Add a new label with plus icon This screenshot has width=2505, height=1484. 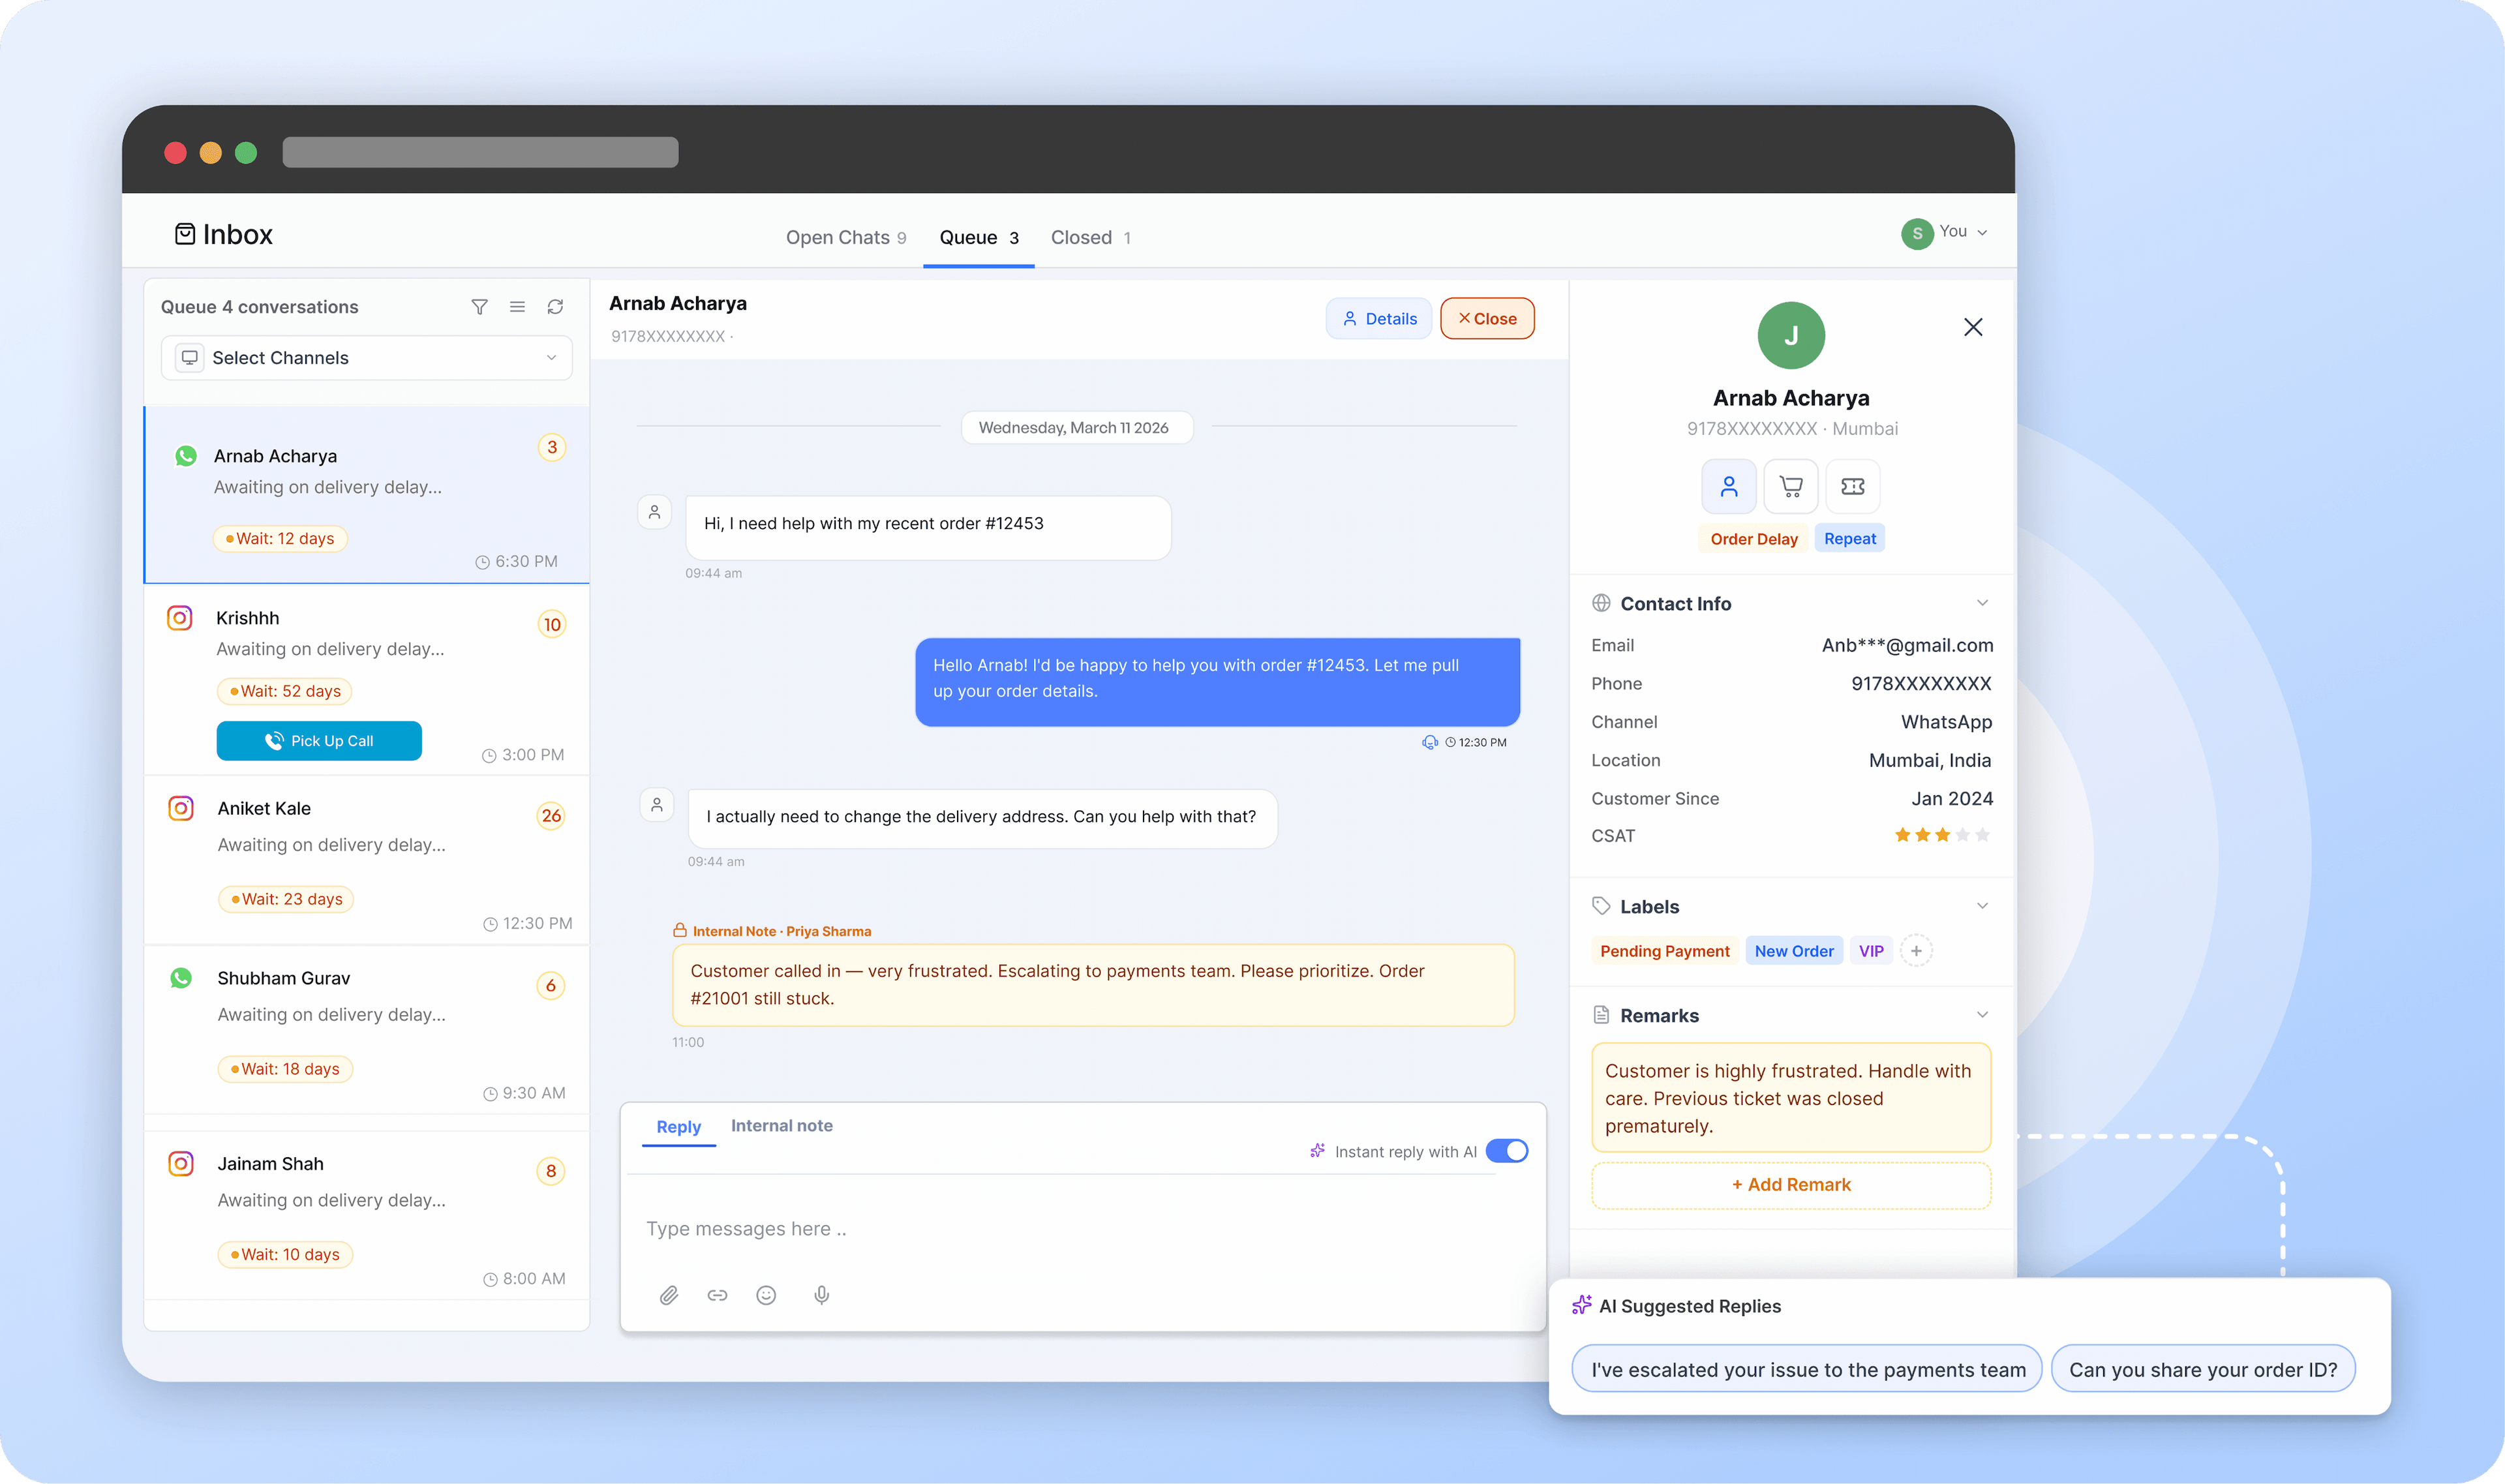coord(1916,951)
